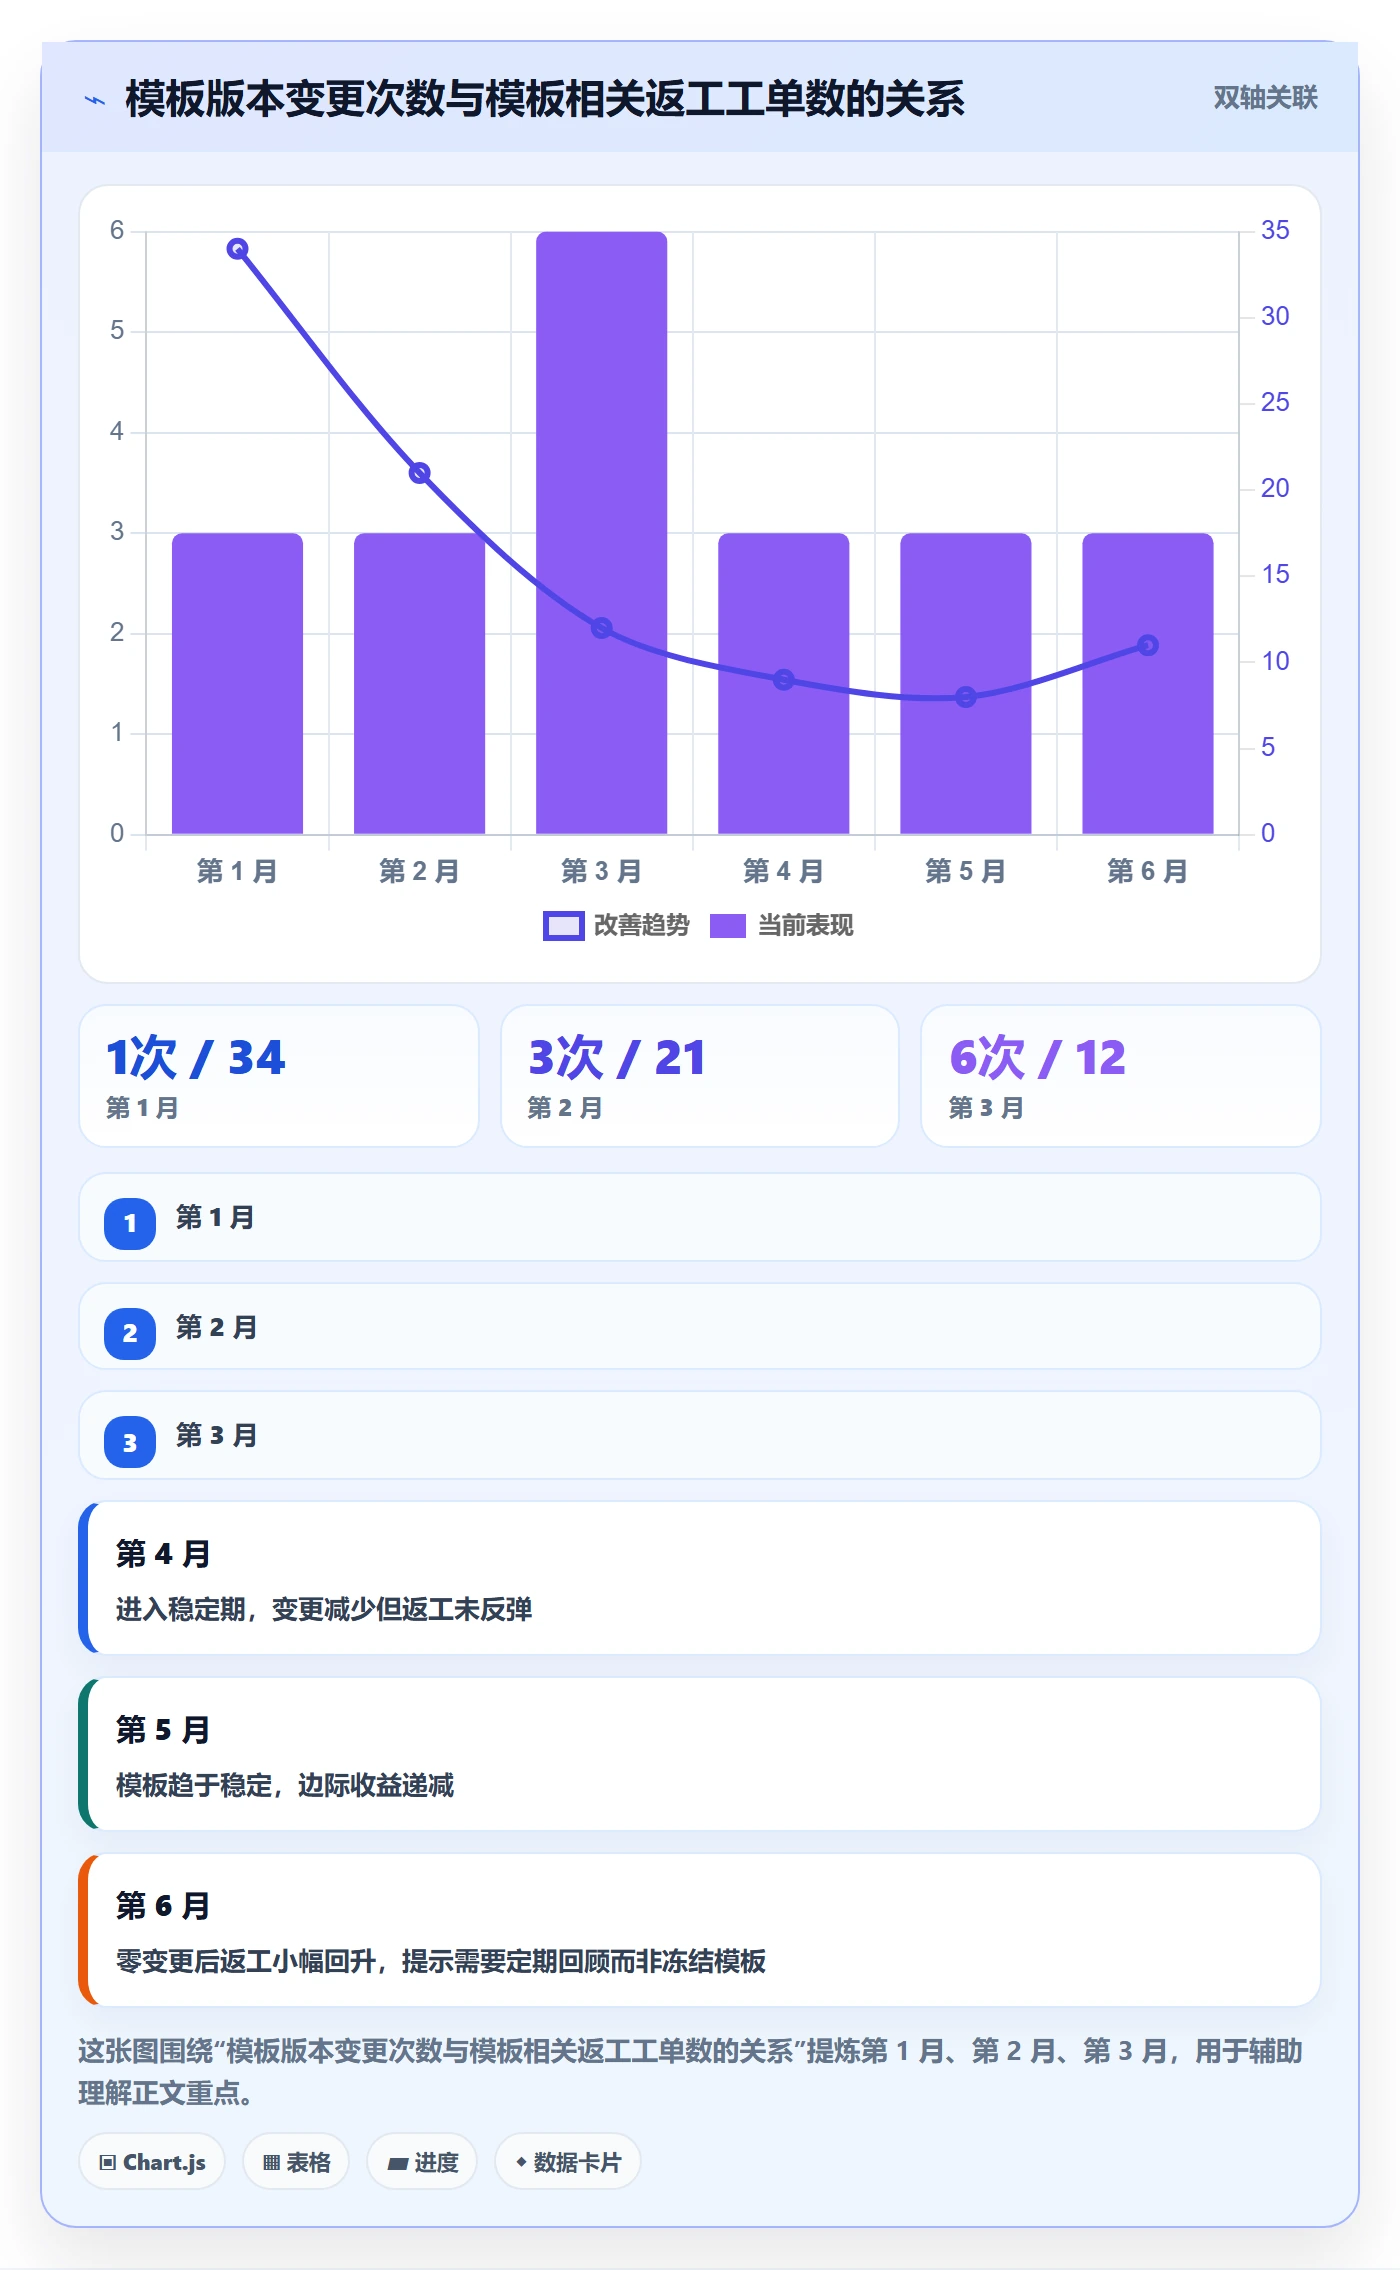Image resolution: width=1400 pixels, height=2270 pixels.
Task: Select the 第 3 月 list row
Action: pyautogui.click(x=700, y=1436)
